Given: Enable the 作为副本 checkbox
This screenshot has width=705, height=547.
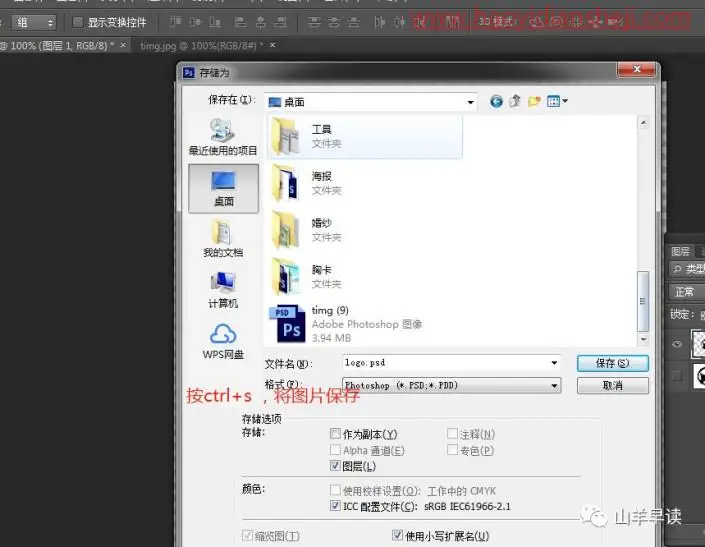Looking at the screenshot, I should pyautogui.click(x=335, y=434).
